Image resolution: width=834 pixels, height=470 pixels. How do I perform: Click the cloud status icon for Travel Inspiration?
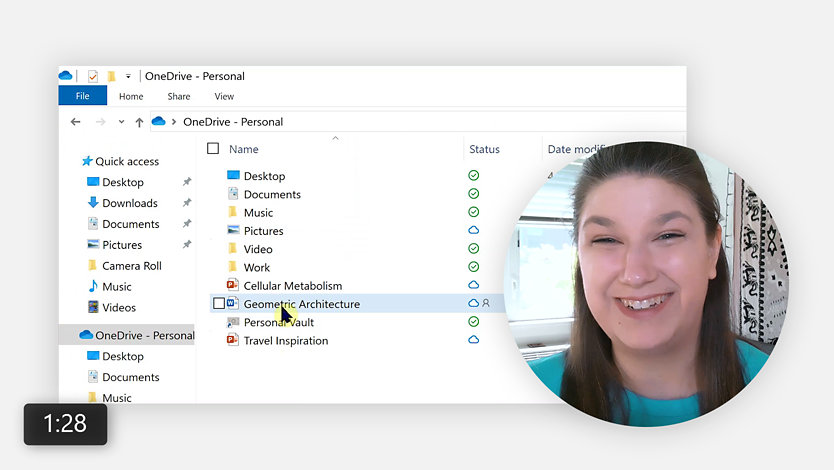coord(473,340)
